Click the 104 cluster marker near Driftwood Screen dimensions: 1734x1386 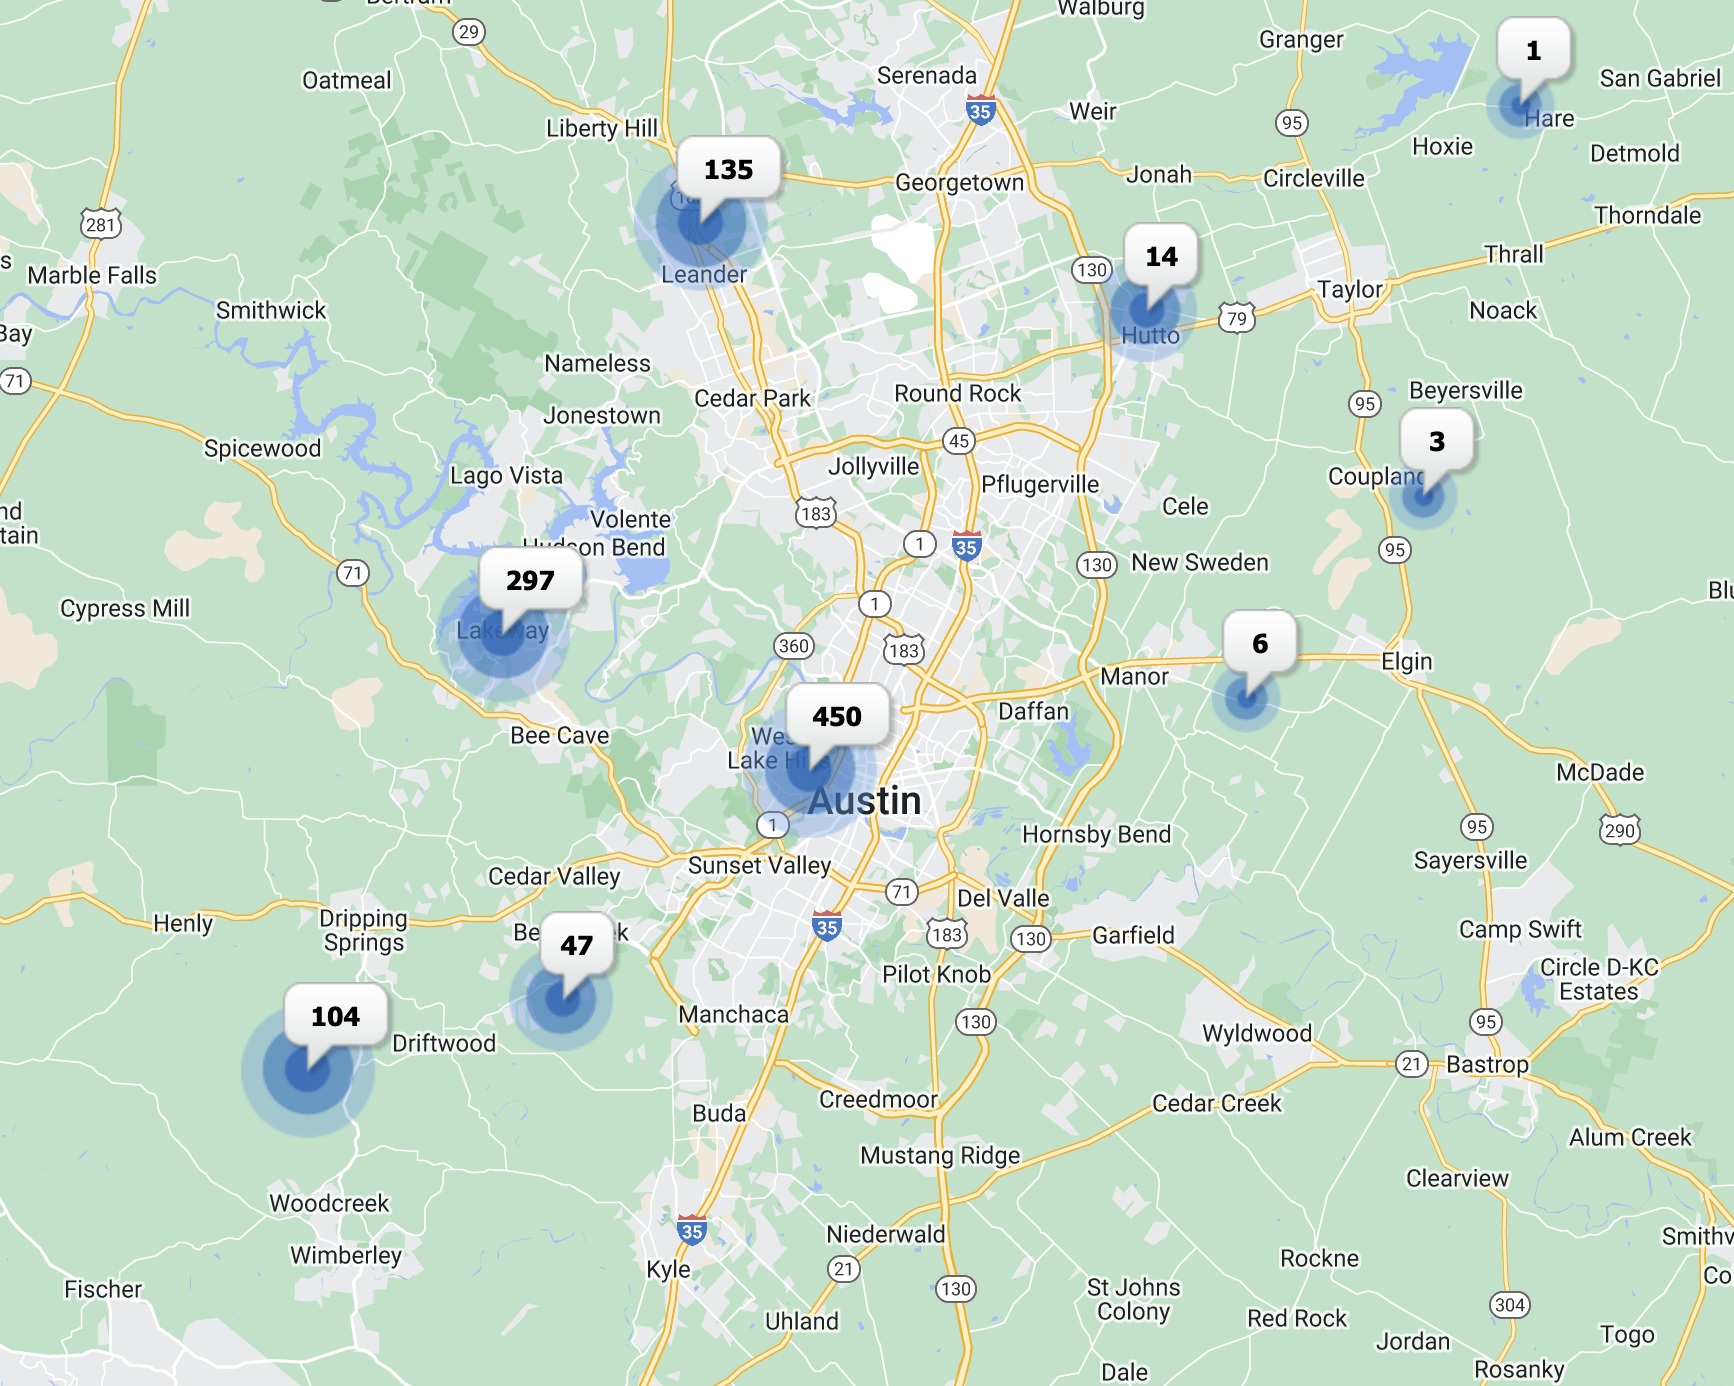(x=335, y=1017)
